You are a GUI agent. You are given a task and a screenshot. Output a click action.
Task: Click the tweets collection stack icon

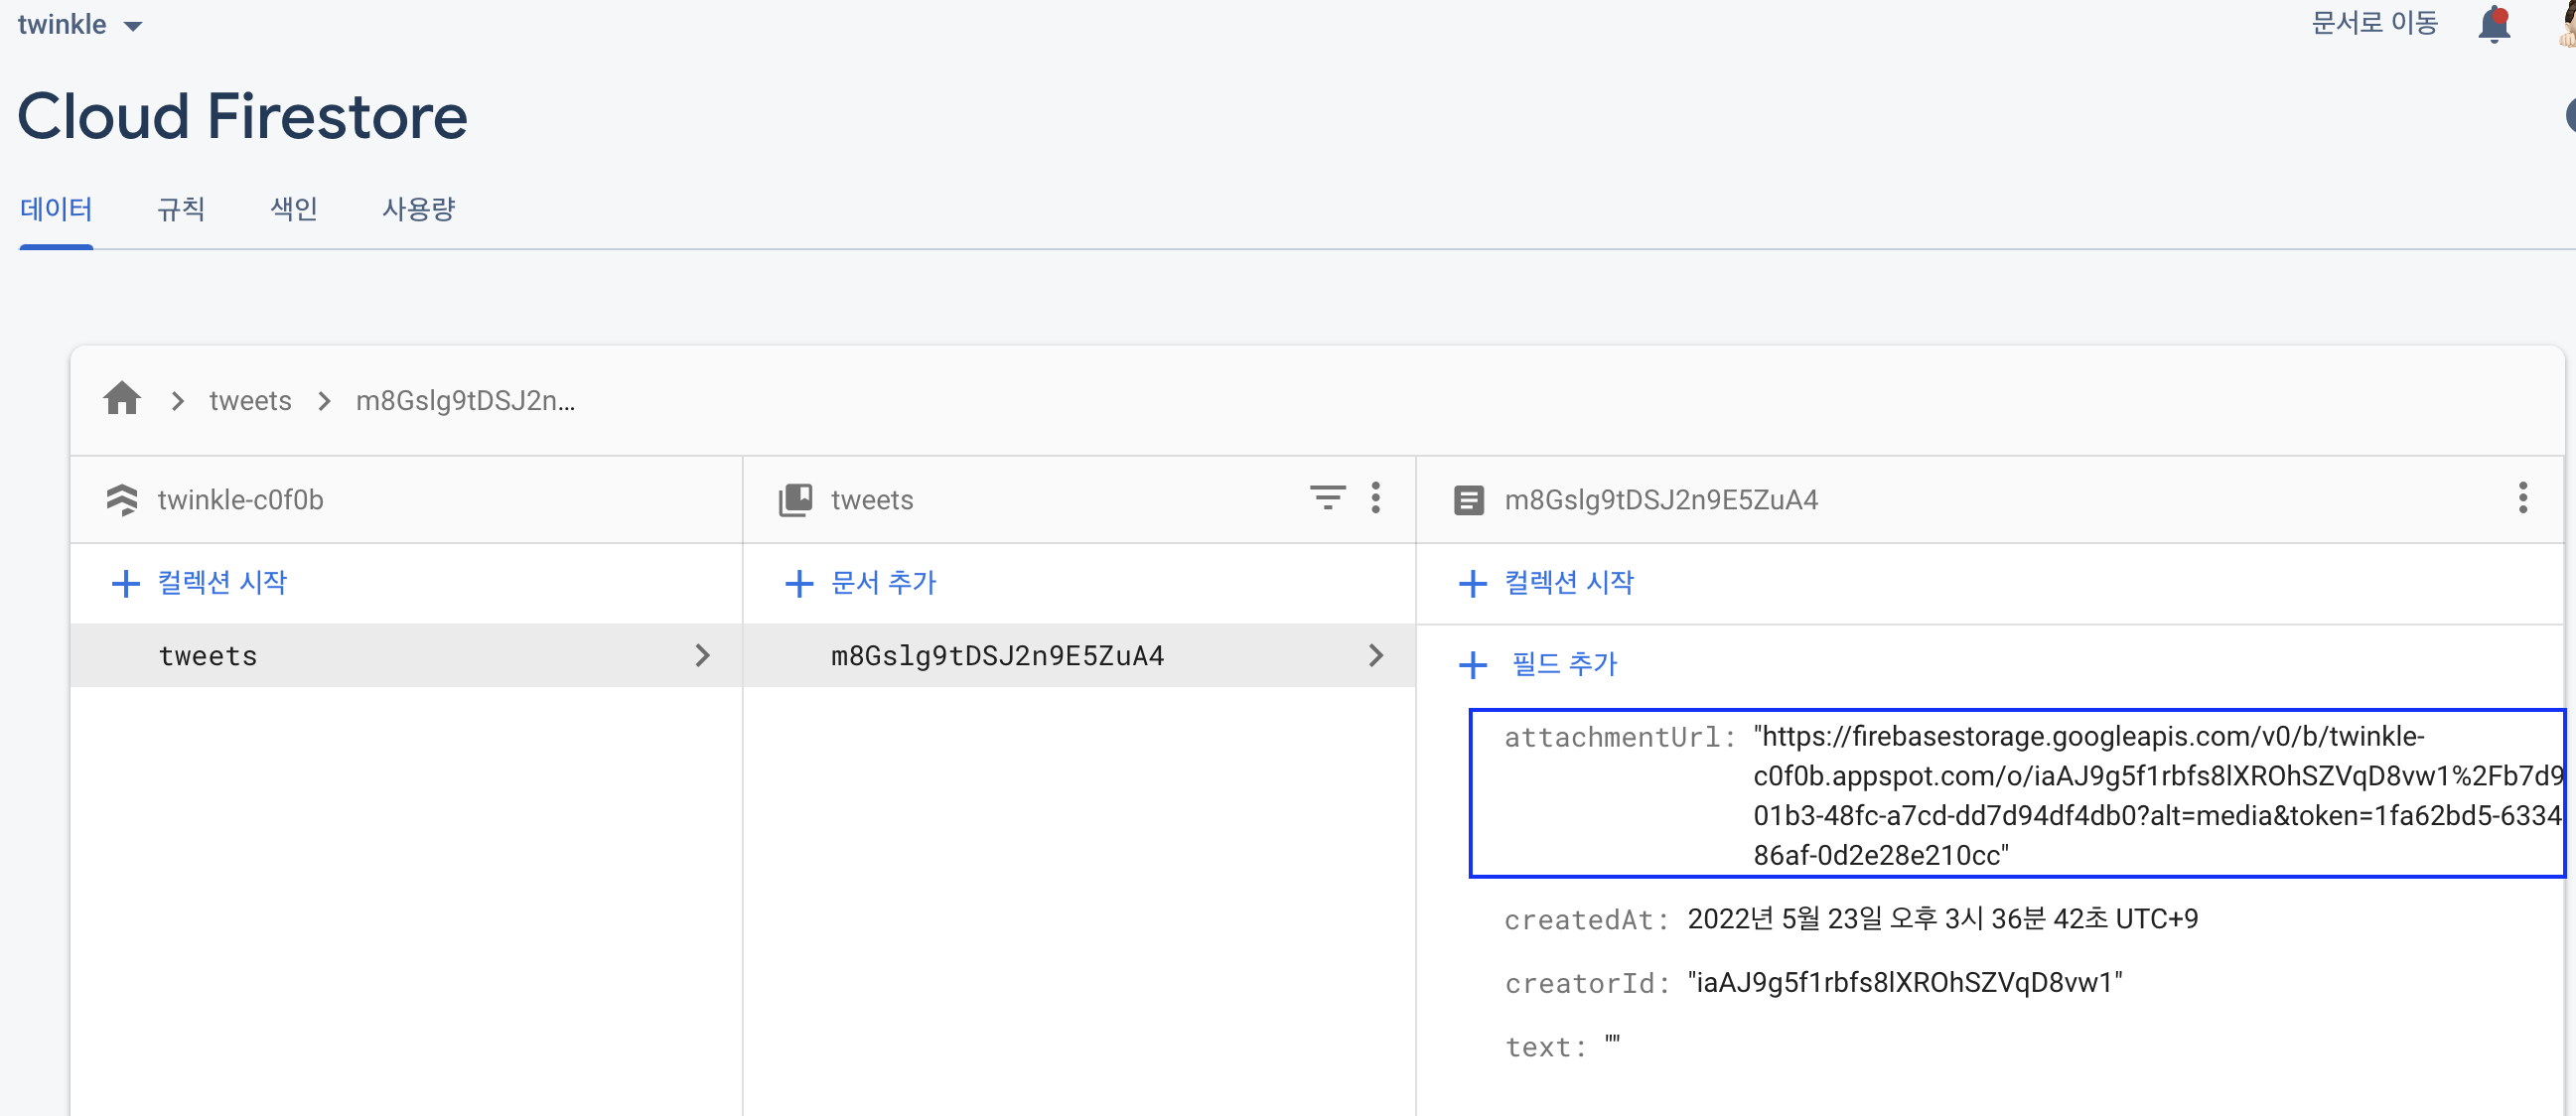[795, 500]
